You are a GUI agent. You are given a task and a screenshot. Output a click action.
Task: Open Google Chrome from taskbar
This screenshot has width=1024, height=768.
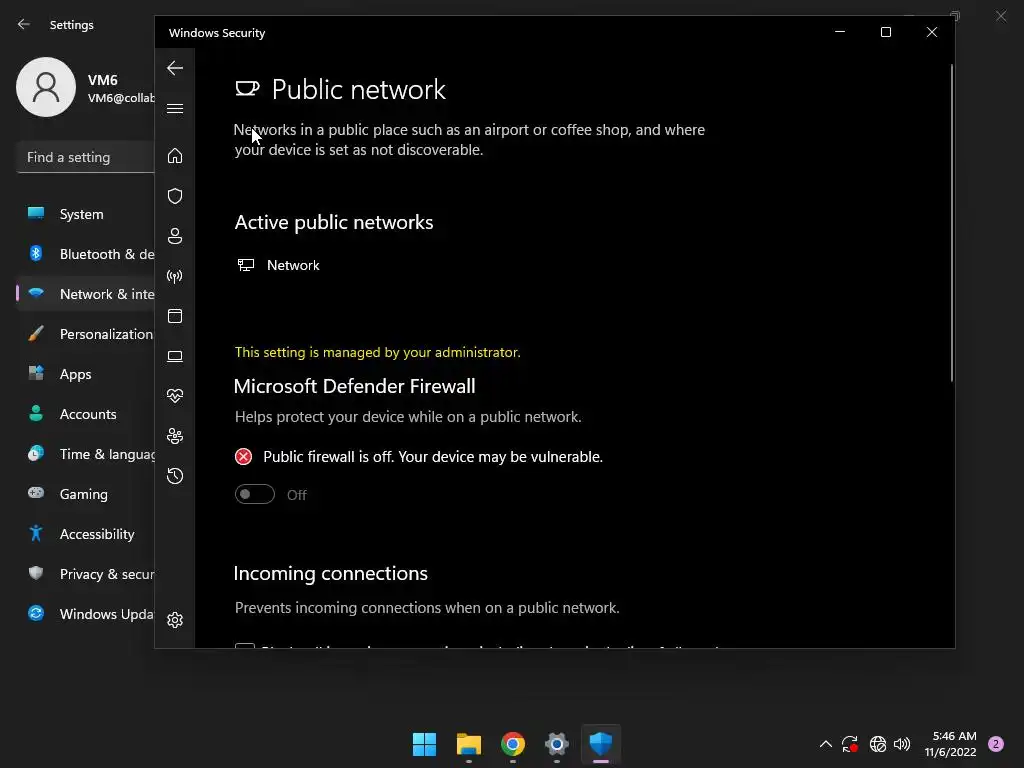pyautogui.click(x=513, y=744)
